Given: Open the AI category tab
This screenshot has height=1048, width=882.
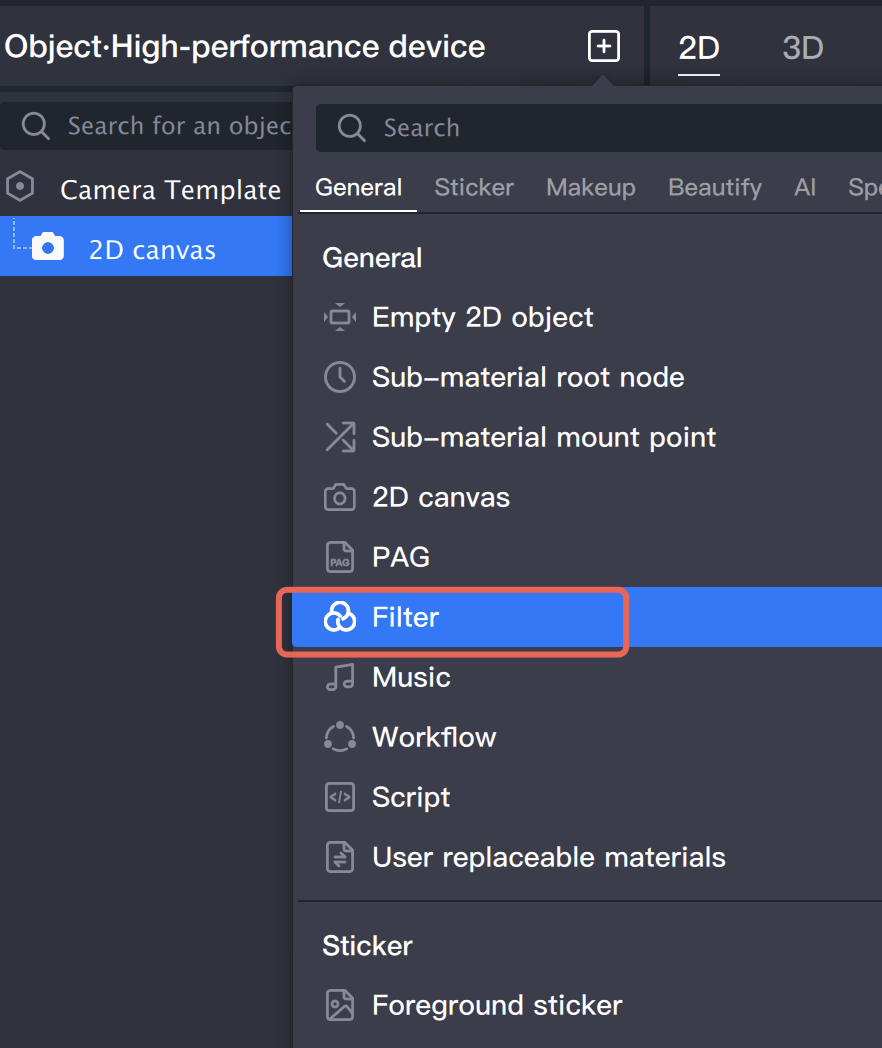Looking at the screenshot, I should click(x=805, y=188).
